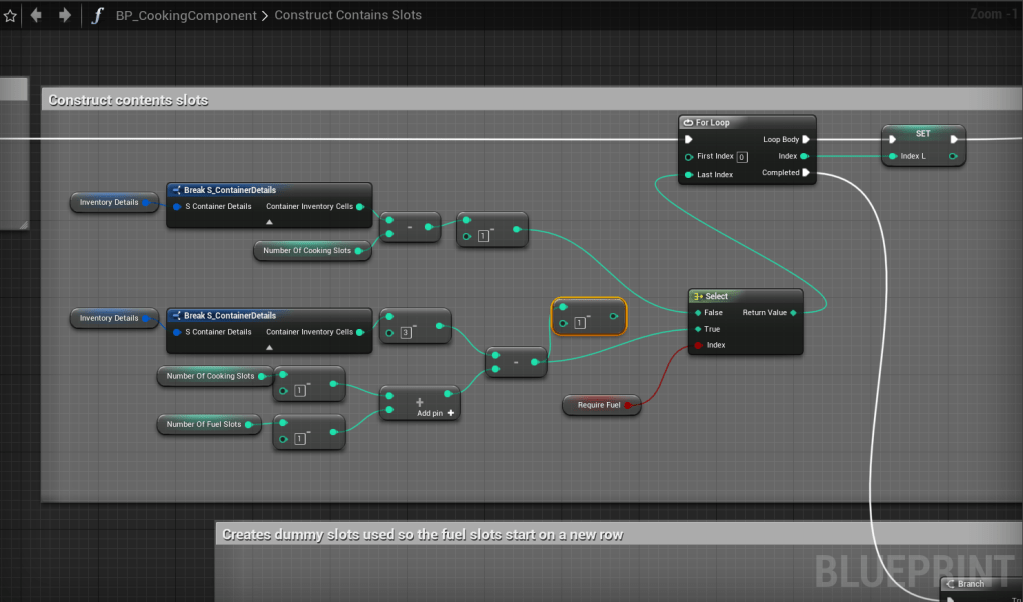Select the Require Fuel variable node

click(x=599, y=405)
